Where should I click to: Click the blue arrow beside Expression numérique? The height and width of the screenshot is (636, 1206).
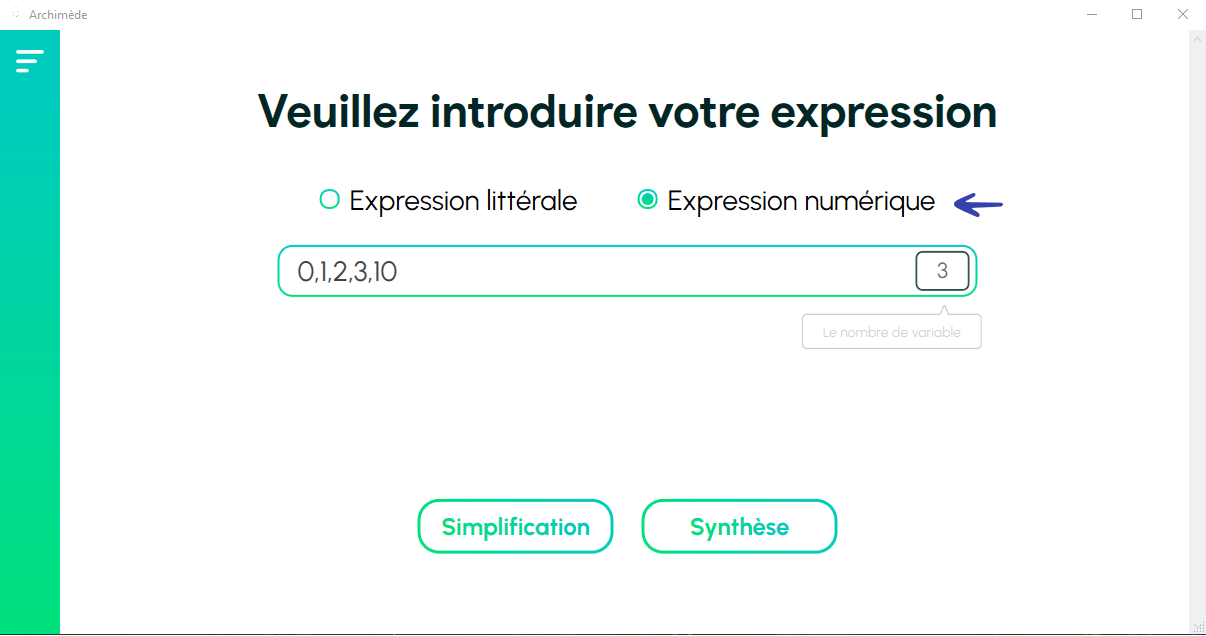click(978, 204)
